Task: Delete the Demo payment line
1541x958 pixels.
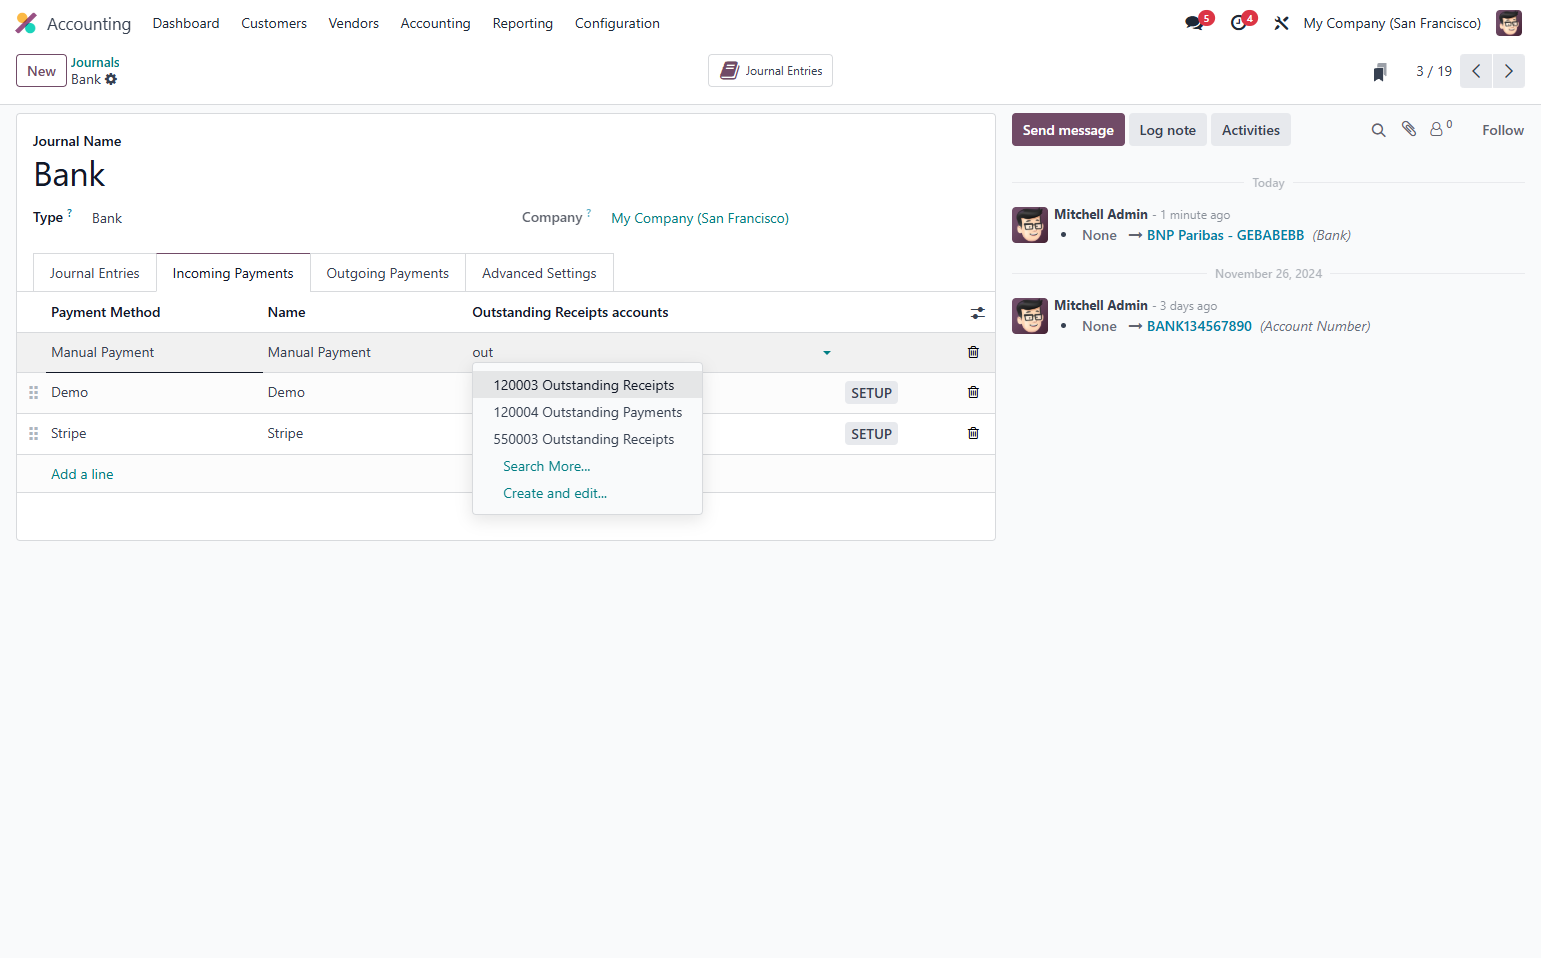Action: pos(973,392)
